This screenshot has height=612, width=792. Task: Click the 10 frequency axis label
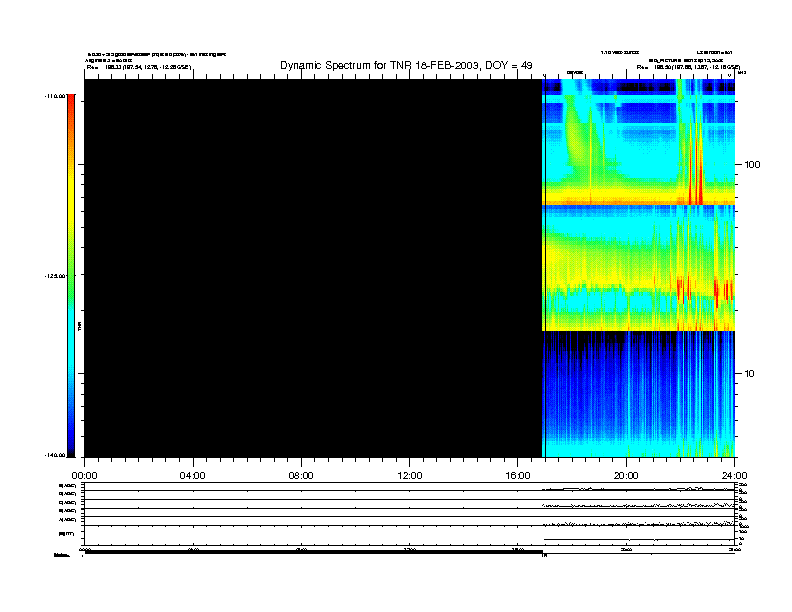750,374
